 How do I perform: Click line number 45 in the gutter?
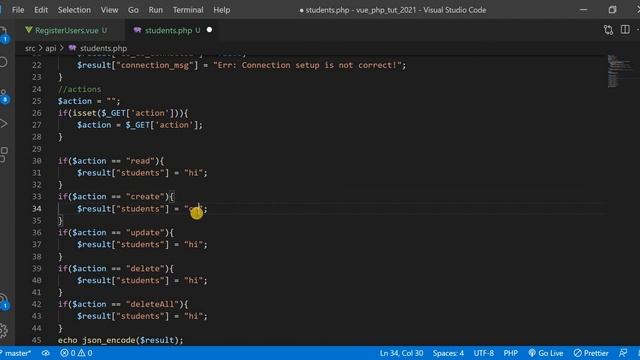tap(37, 340)
